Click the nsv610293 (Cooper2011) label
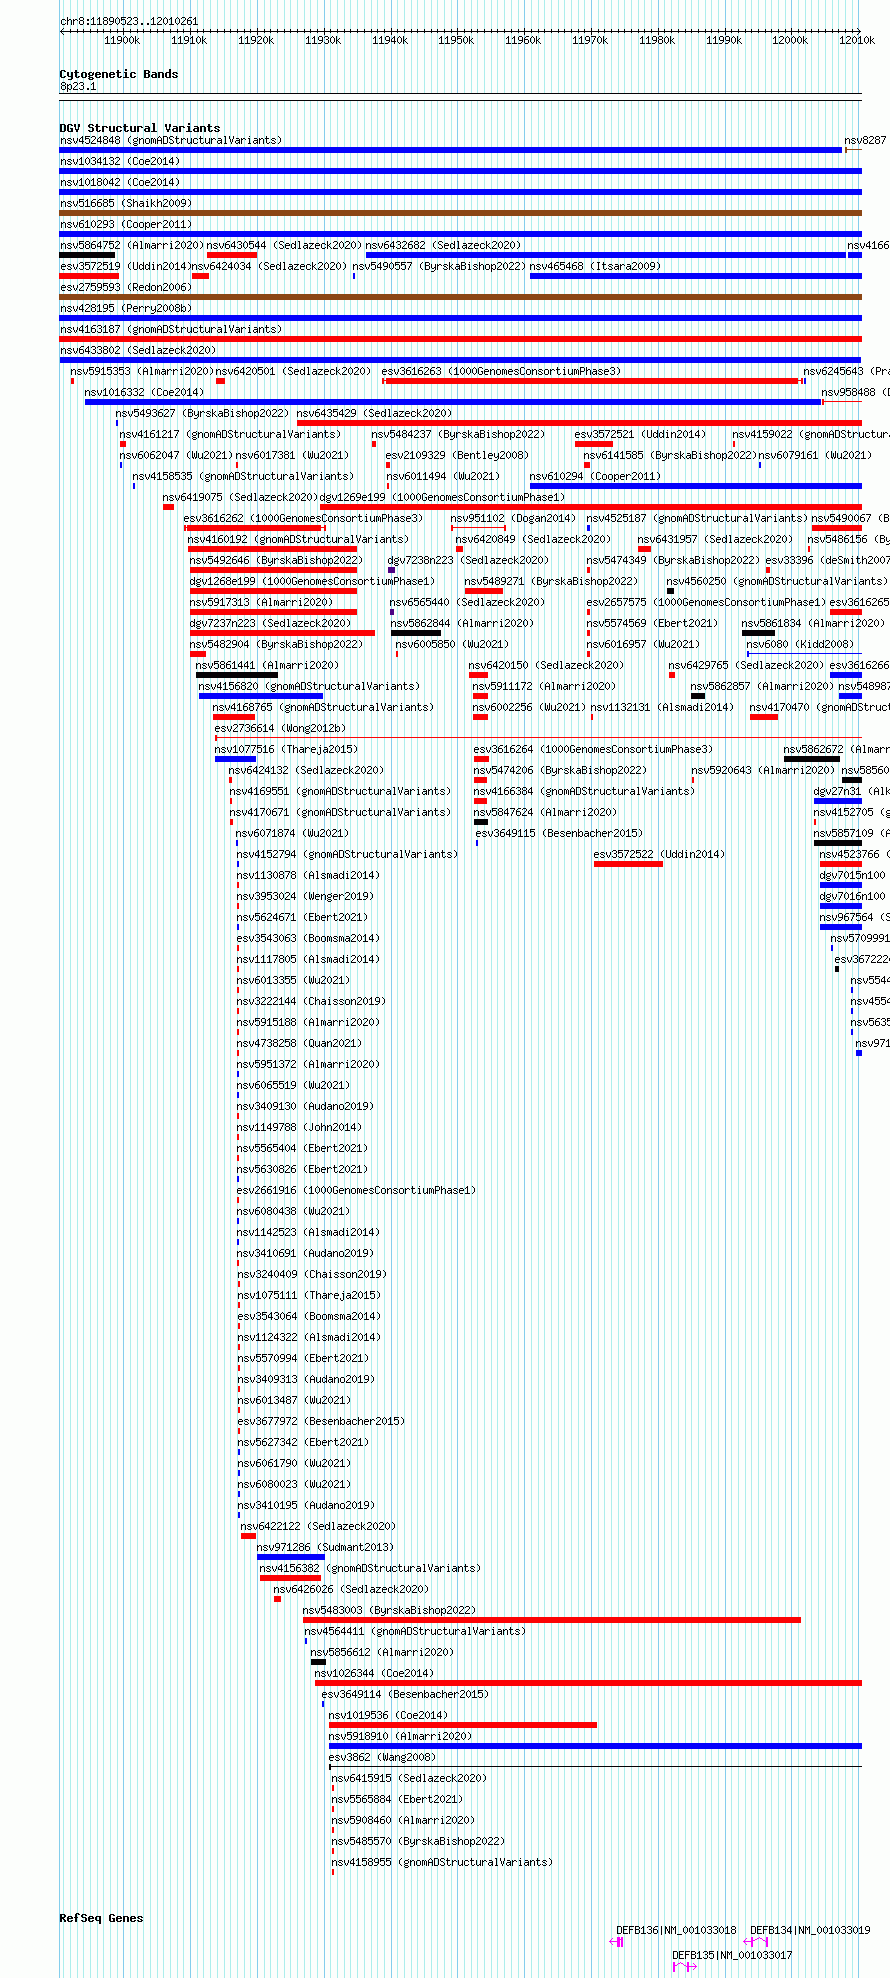 [126, 224]
